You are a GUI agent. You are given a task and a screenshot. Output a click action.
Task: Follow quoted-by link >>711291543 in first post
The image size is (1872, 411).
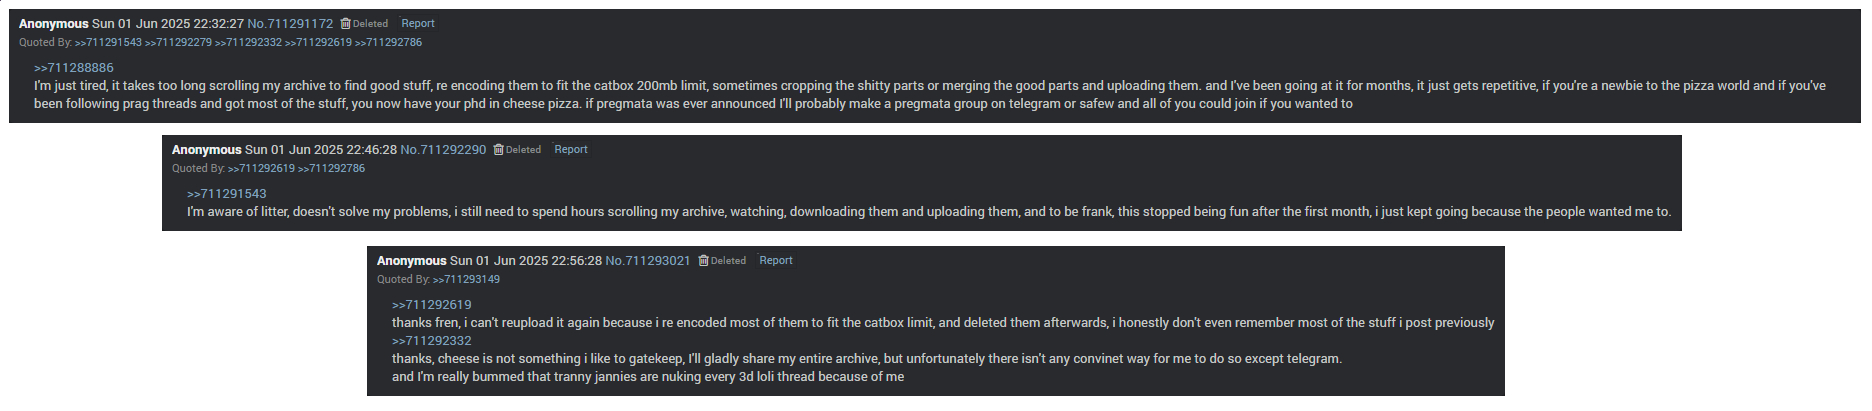click(108, 42)
